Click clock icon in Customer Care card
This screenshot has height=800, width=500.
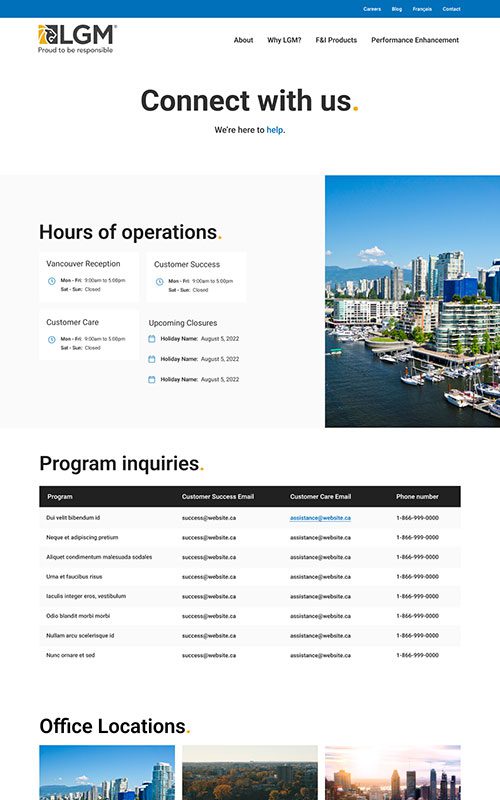click(52, 340)
